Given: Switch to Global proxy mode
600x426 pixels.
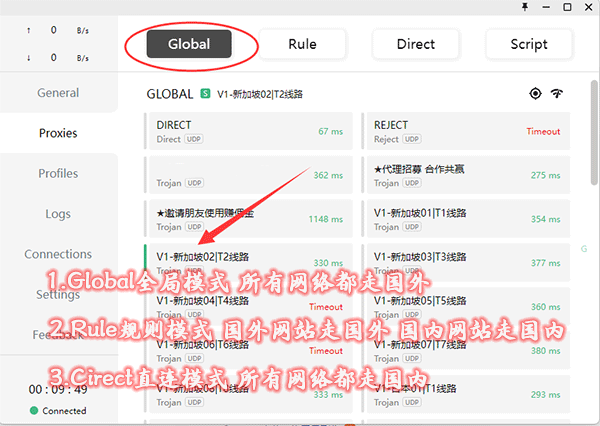Looking at the screenshot, I should (x=189, y=44).
